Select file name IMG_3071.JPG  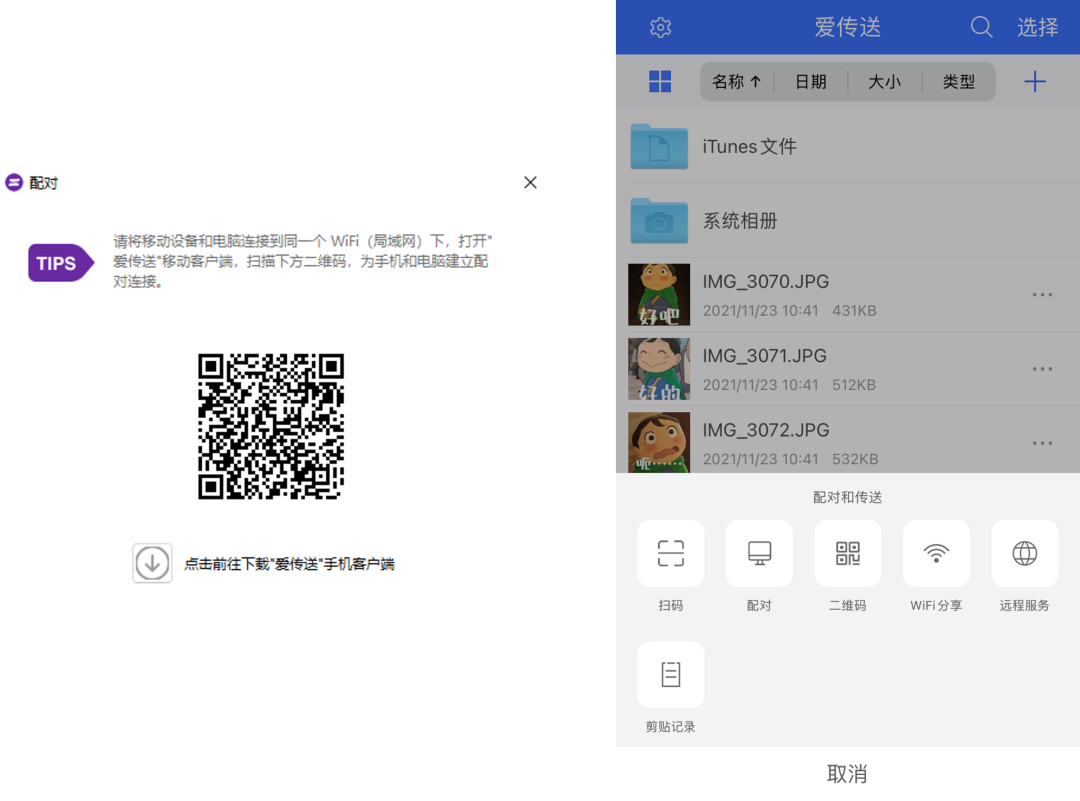click(x=764, y=356)
